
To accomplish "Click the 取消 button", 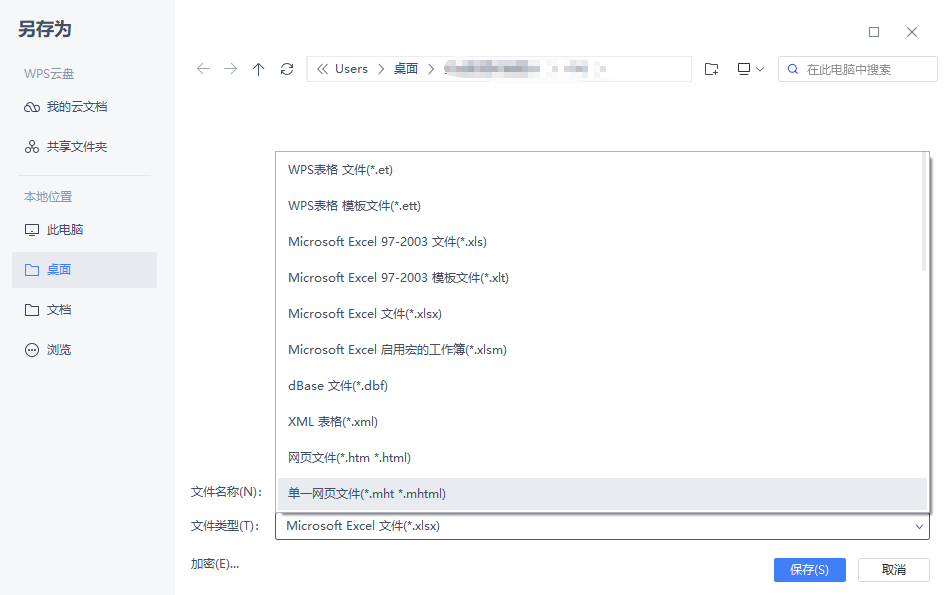I will pos(894,570).
